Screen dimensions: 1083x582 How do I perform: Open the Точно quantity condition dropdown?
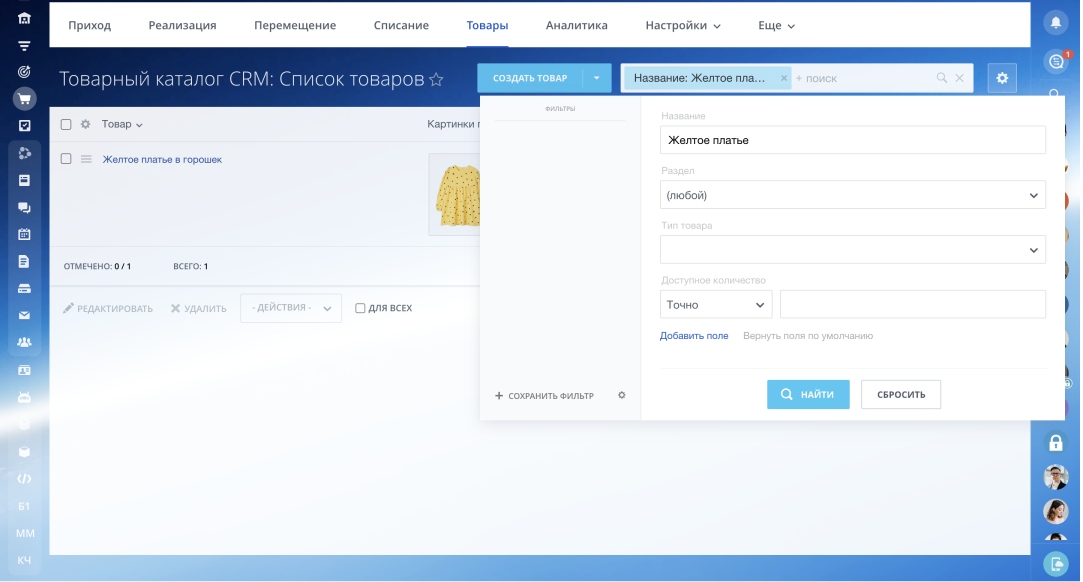715,304
